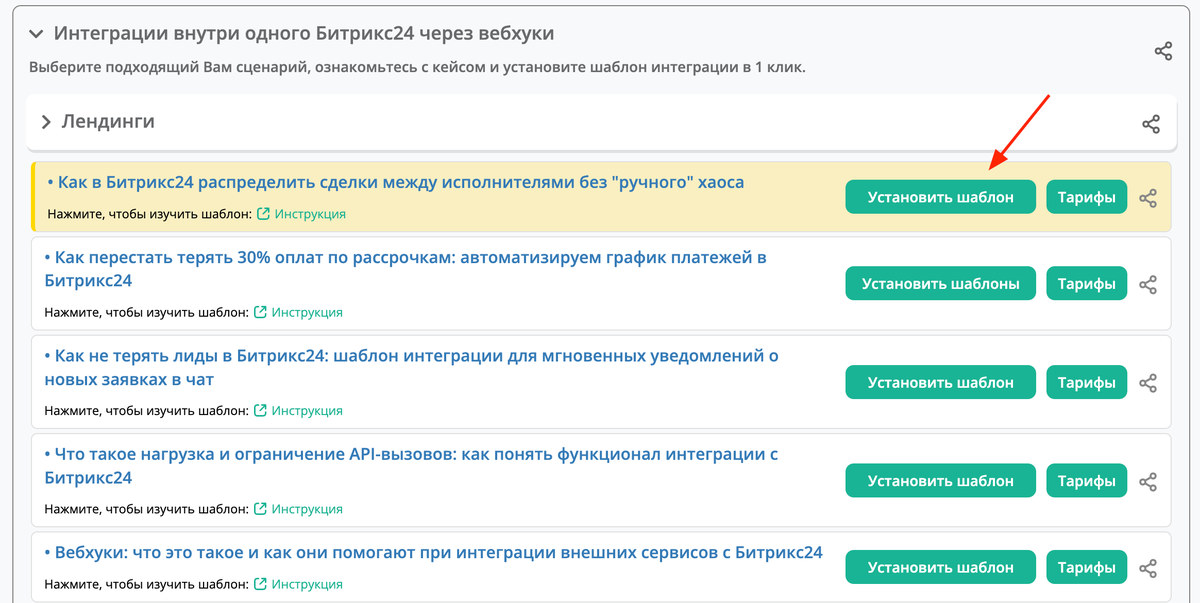
Task: Open Инструкция link under 'Вебхуки: что это такое'
Action: point(298,584)
